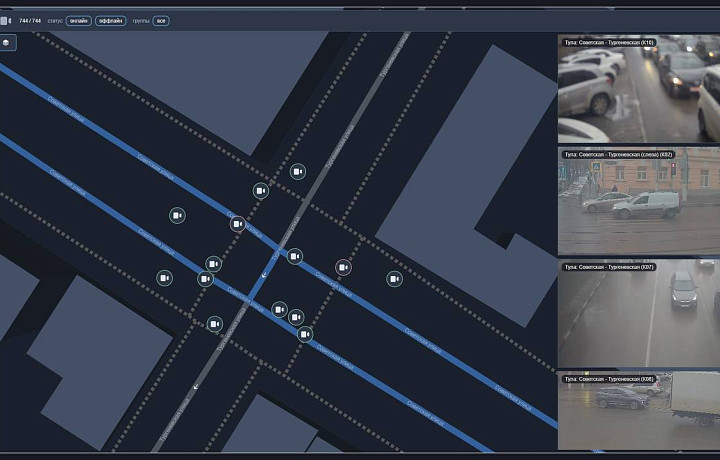Click the camera marker directly below-left of the topmost one
The image size is (720, 460).
(260, 191)
